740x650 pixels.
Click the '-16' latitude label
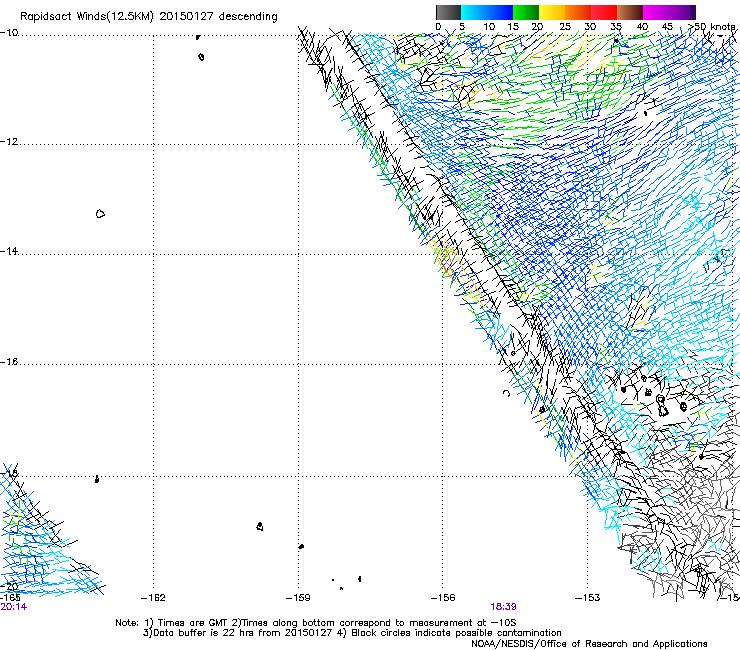(9, 362)
